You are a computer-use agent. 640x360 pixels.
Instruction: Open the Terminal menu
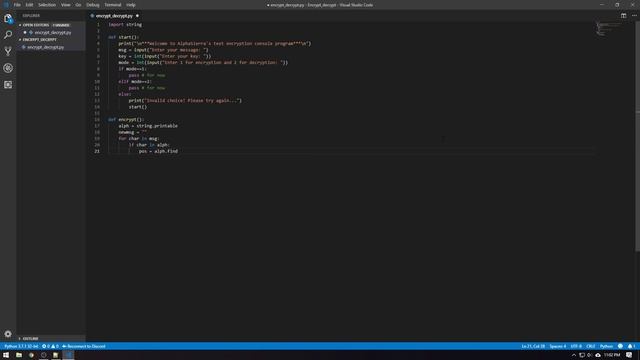pyautogui.click(x=113, y=5)
